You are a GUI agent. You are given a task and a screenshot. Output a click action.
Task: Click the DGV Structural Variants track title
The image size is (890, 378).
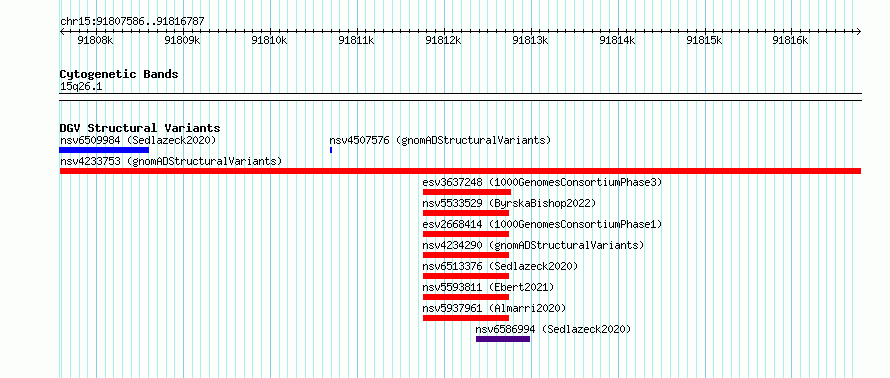click(x=140, y=128)
